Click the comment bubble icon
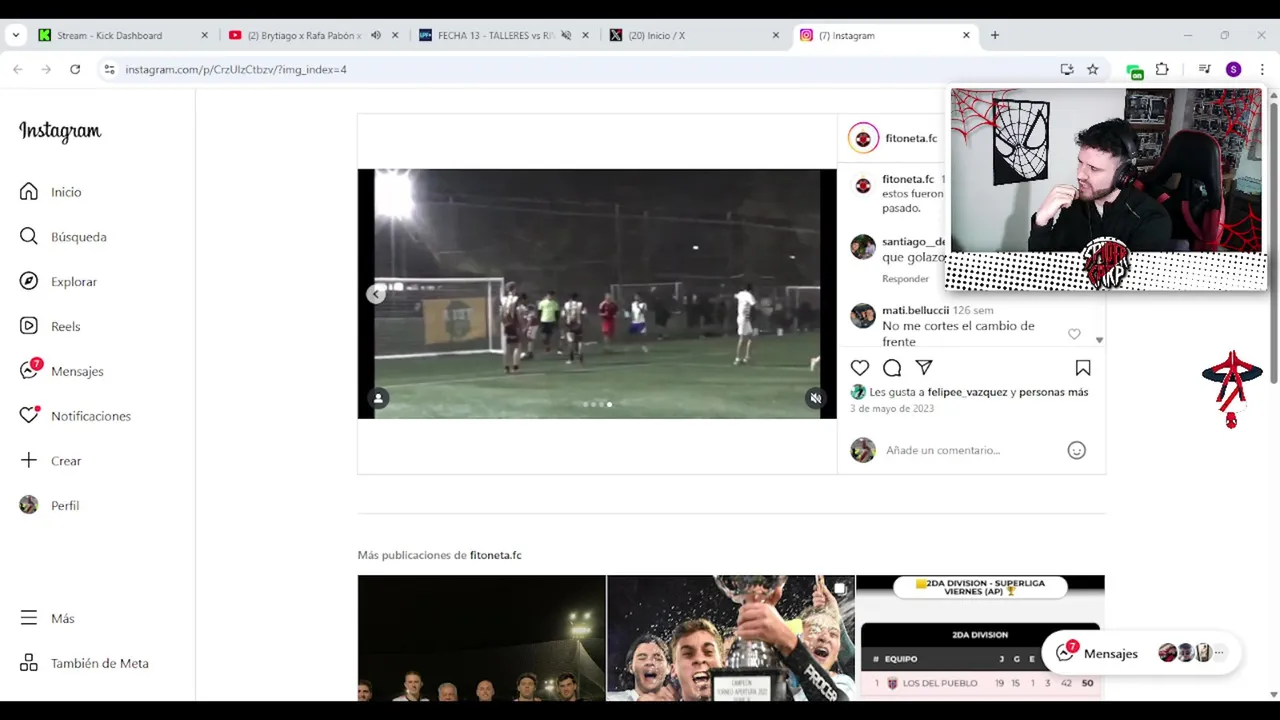 892,368
